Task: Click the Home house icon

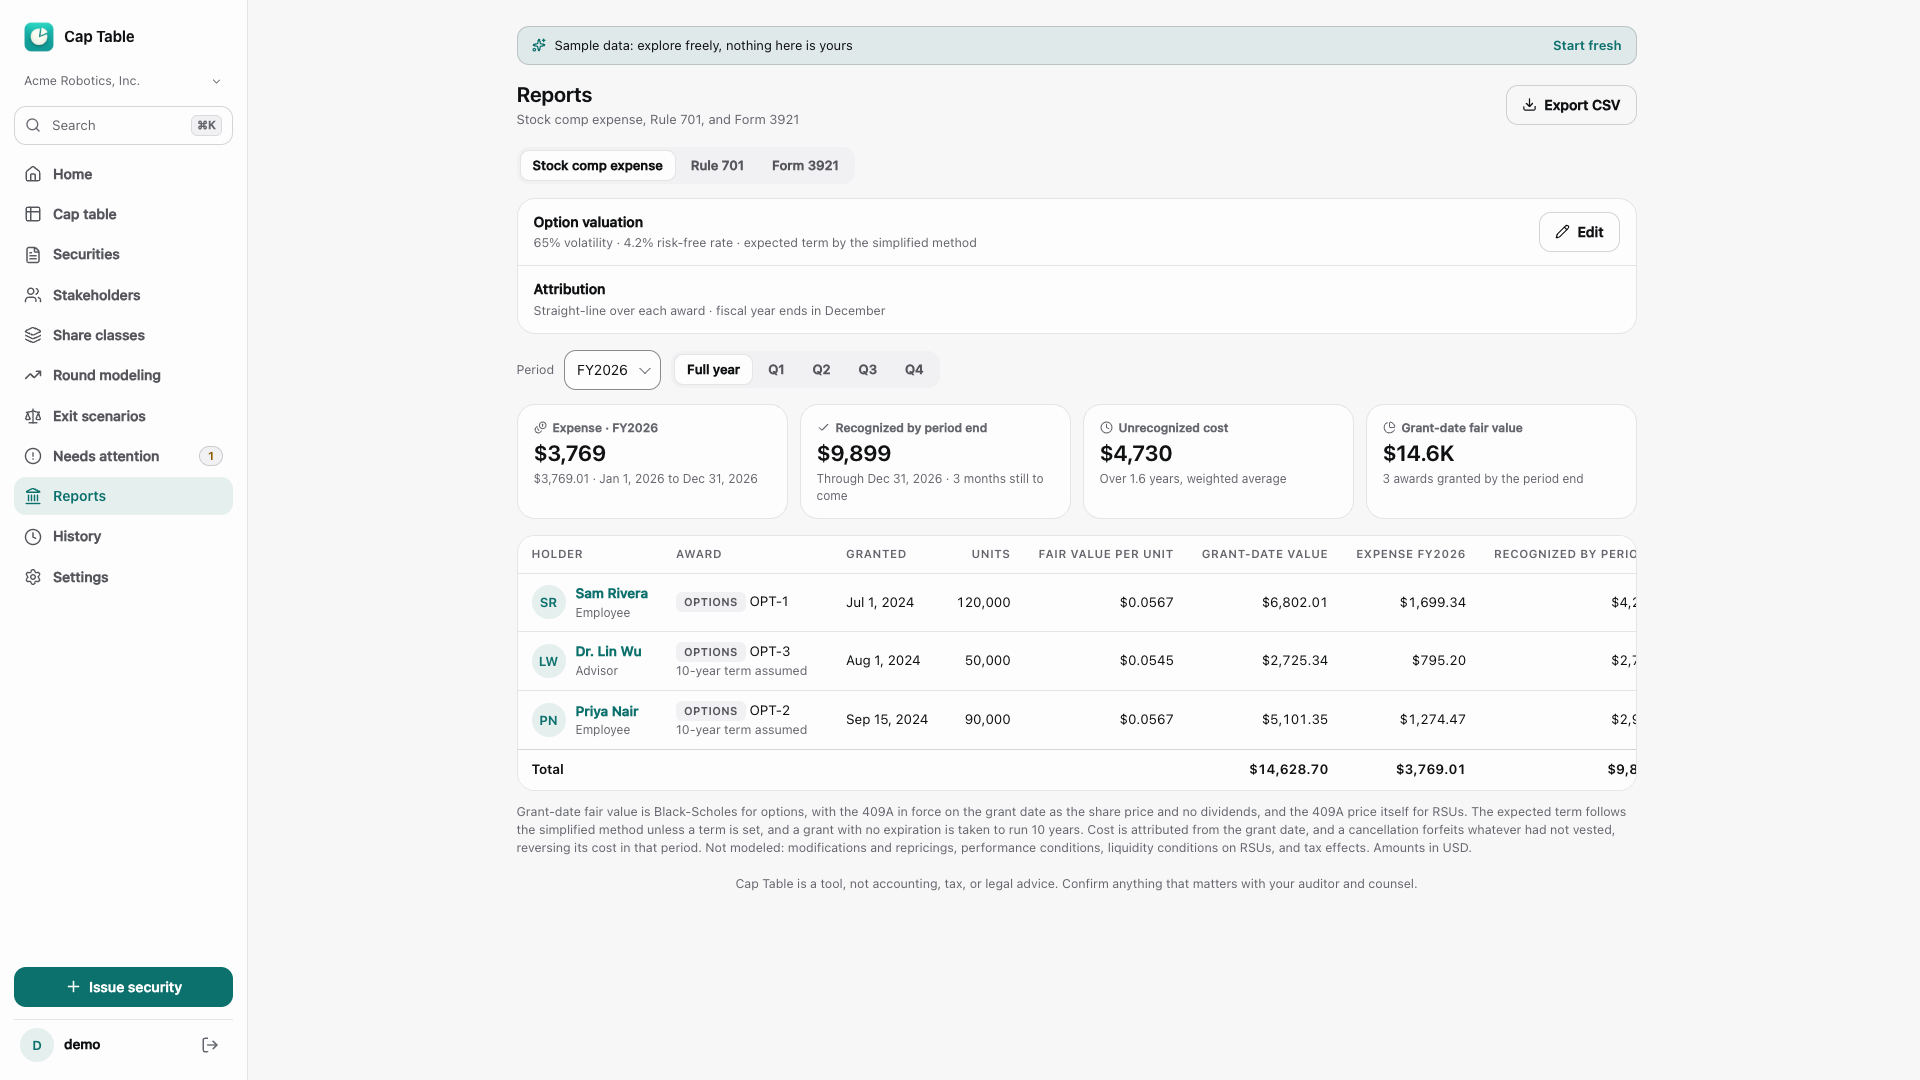Action: pos(33,174)
